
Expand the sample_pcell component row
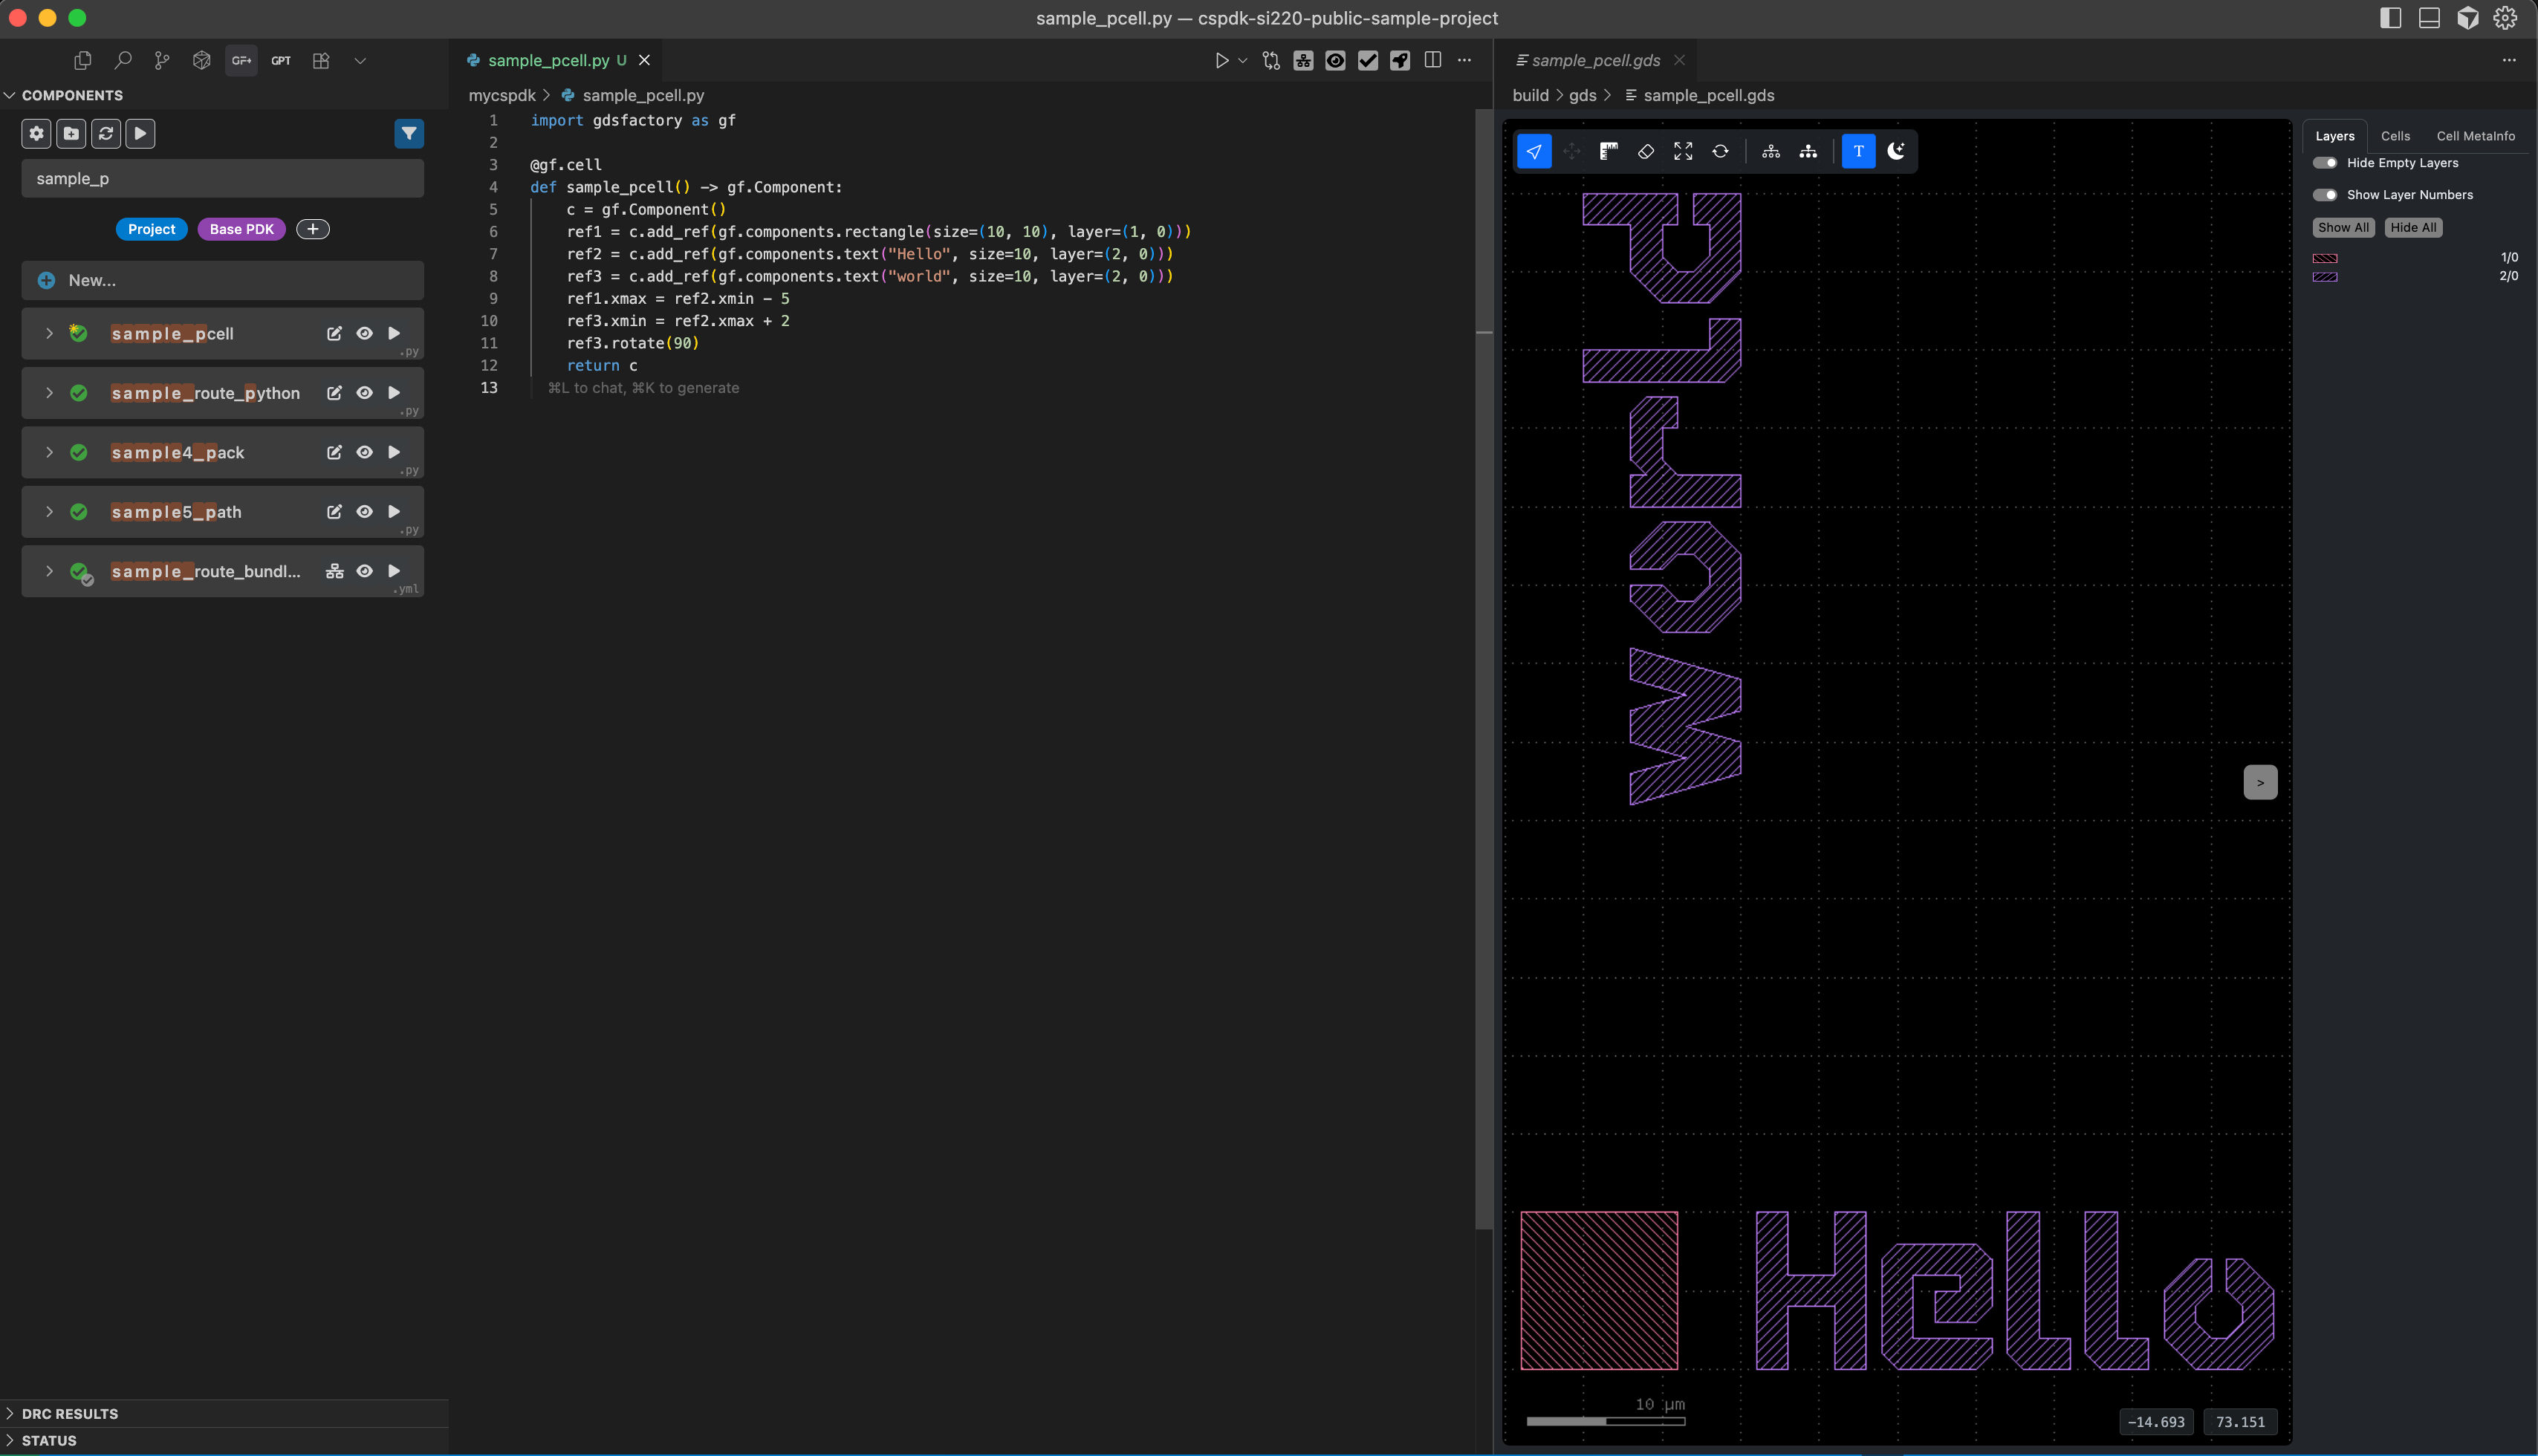(49, 333)
